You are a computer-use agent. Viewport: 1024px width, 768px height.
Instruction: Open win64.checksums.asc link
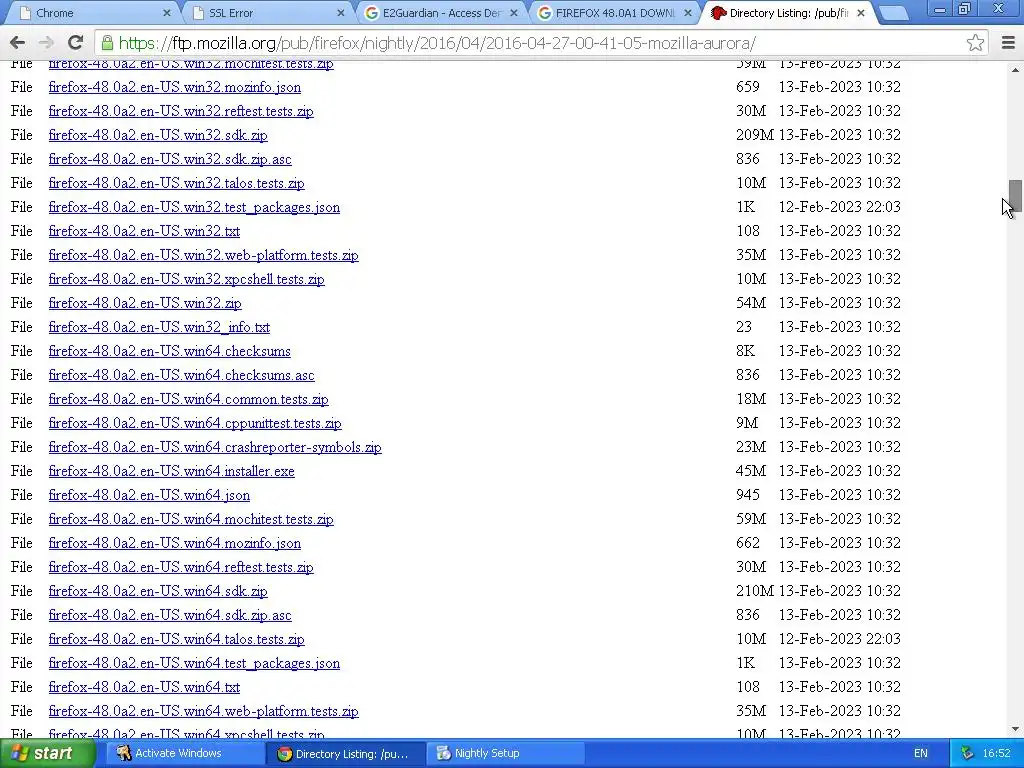[182, 376]
